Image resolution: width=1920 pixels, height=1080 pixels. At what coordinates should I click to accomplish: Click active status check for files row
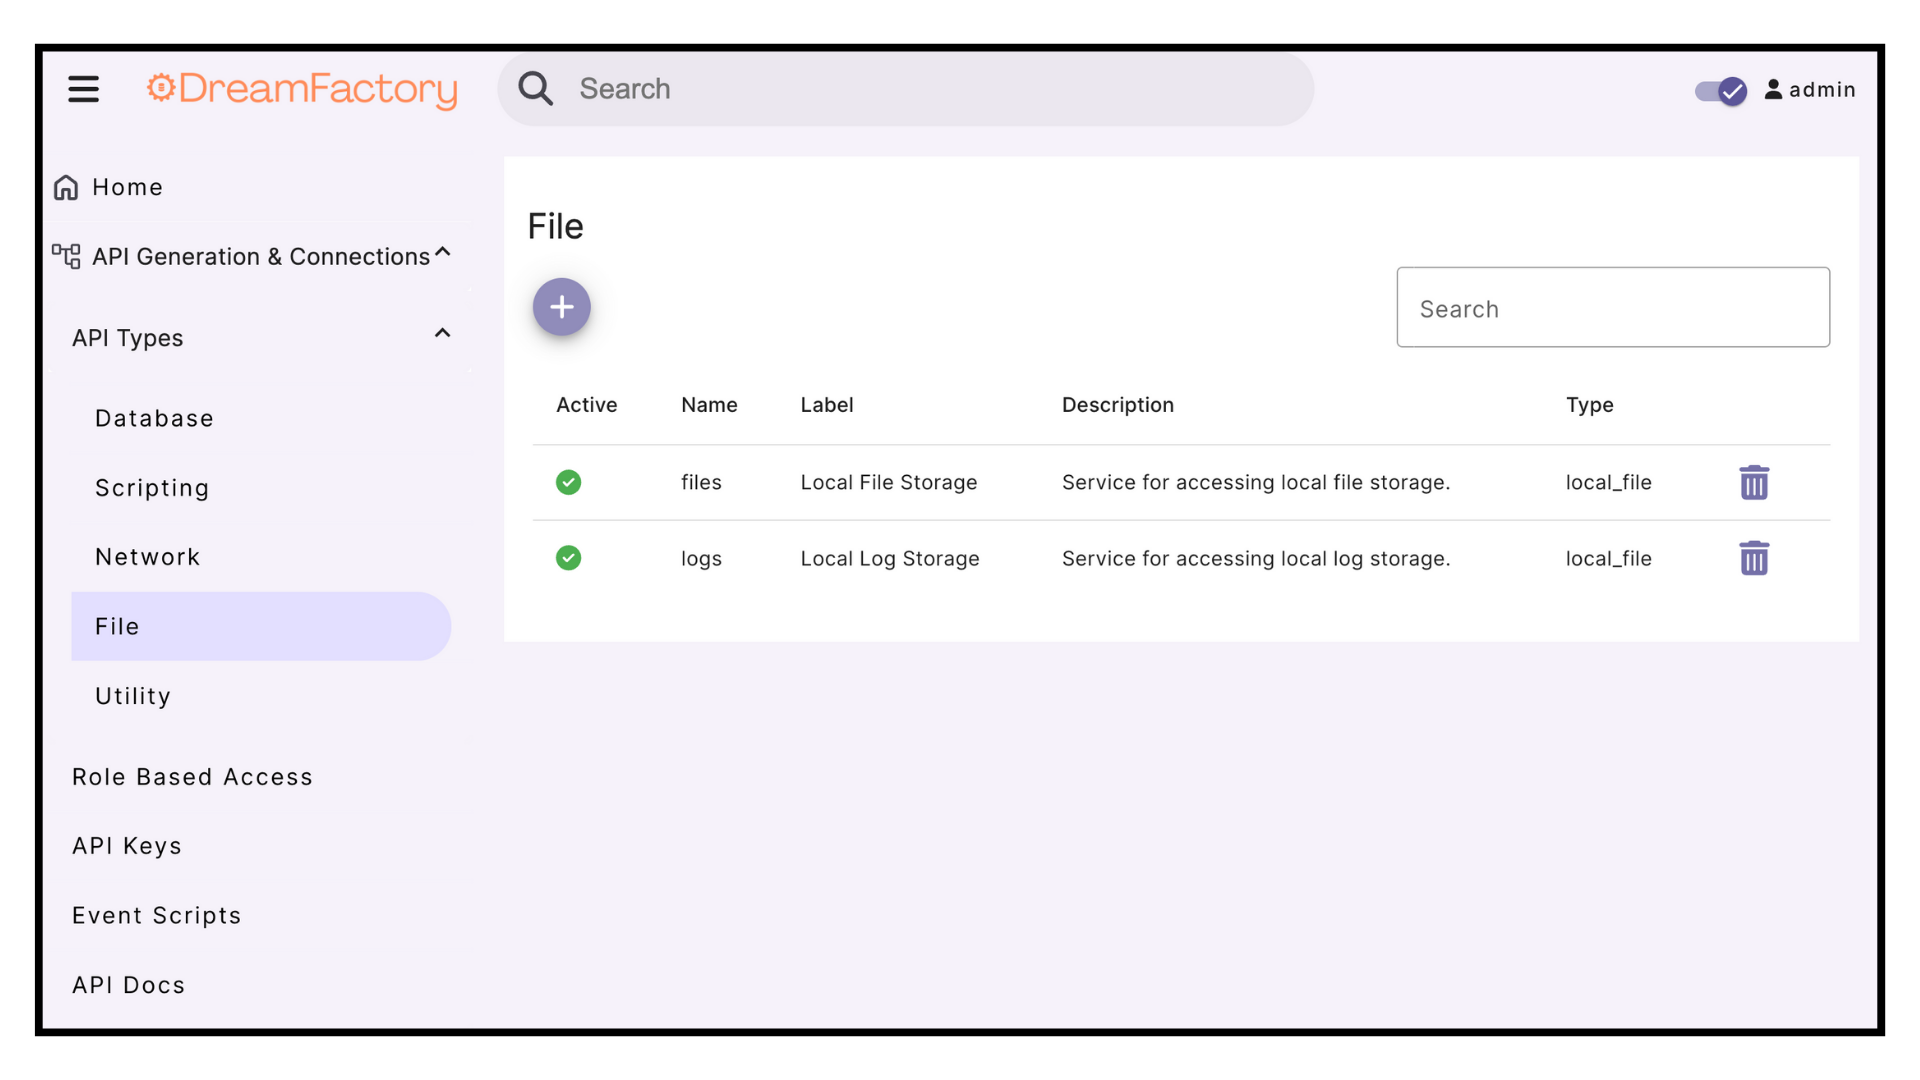pyautogui.click(x=568, y=483)
